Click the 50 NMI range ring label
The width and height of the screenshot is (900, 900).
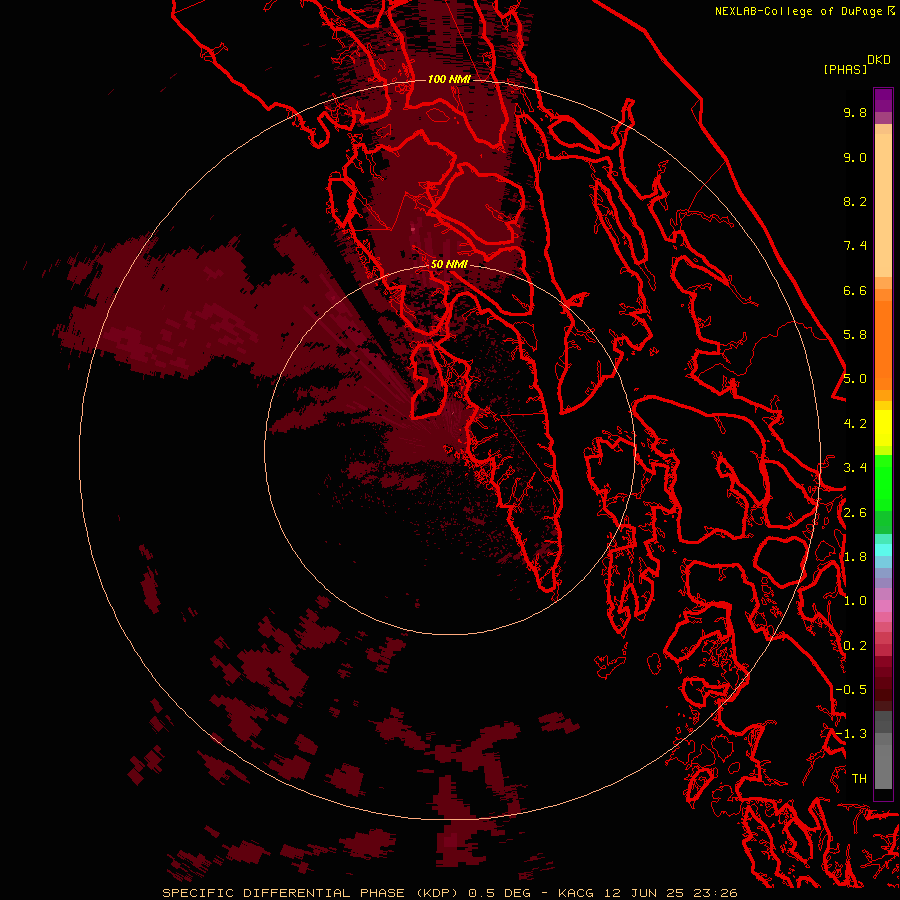coord(449,264)
